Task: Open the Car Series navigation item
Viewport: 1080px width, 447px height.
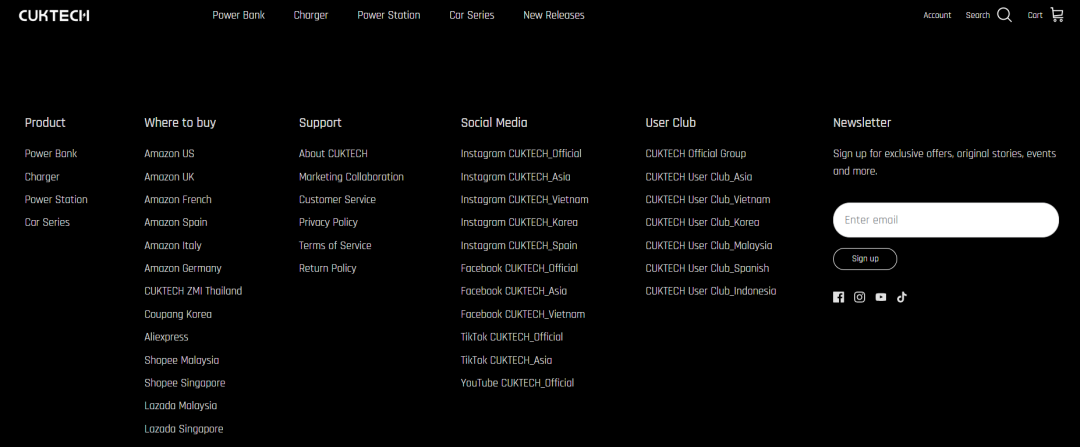Action: click(x=472, y=15)
